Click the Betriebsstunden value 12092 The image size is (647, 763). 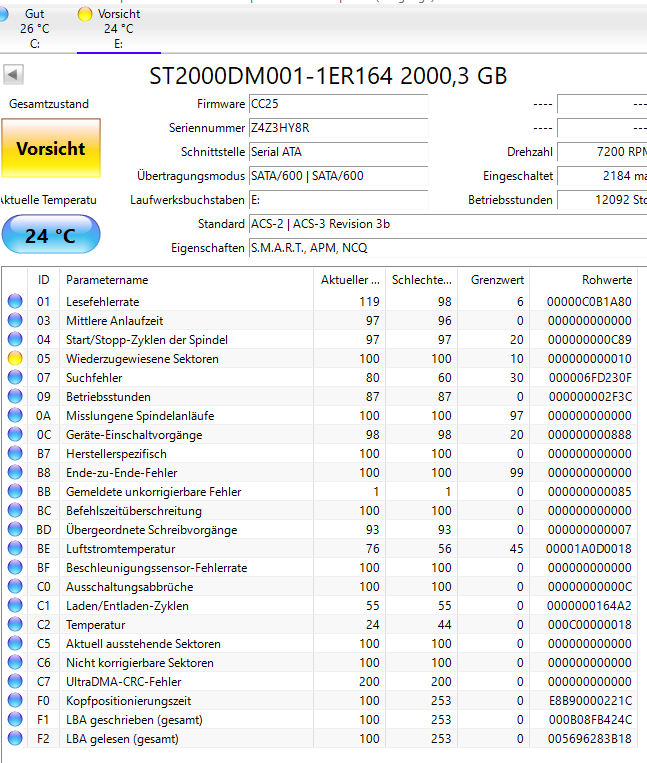point(602,200)
